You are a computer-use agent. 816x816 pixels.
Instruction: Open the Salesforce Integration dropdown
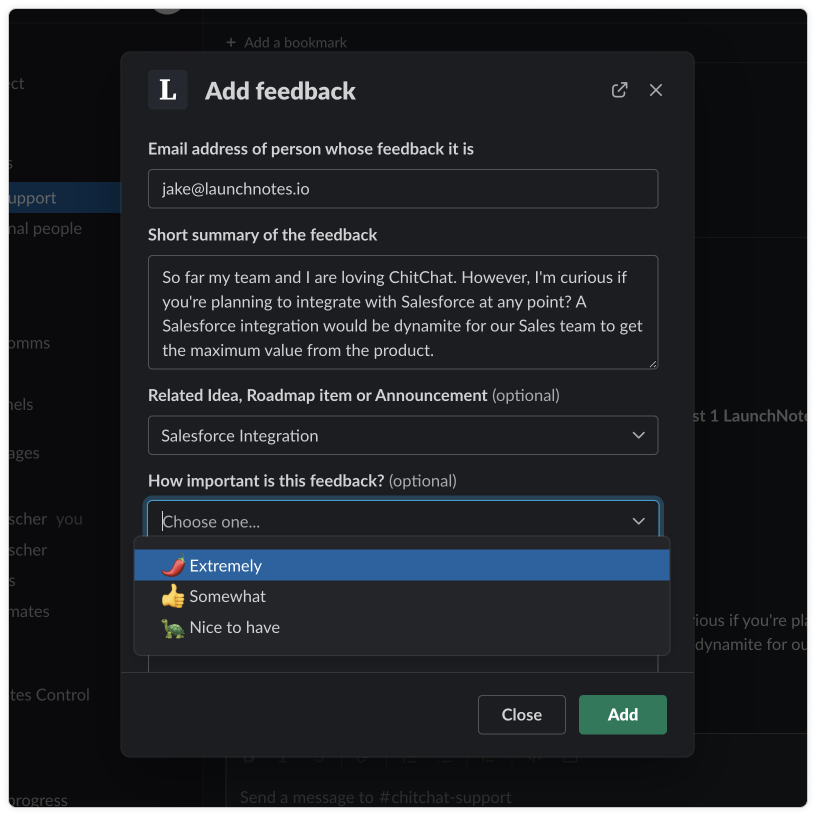403,435
